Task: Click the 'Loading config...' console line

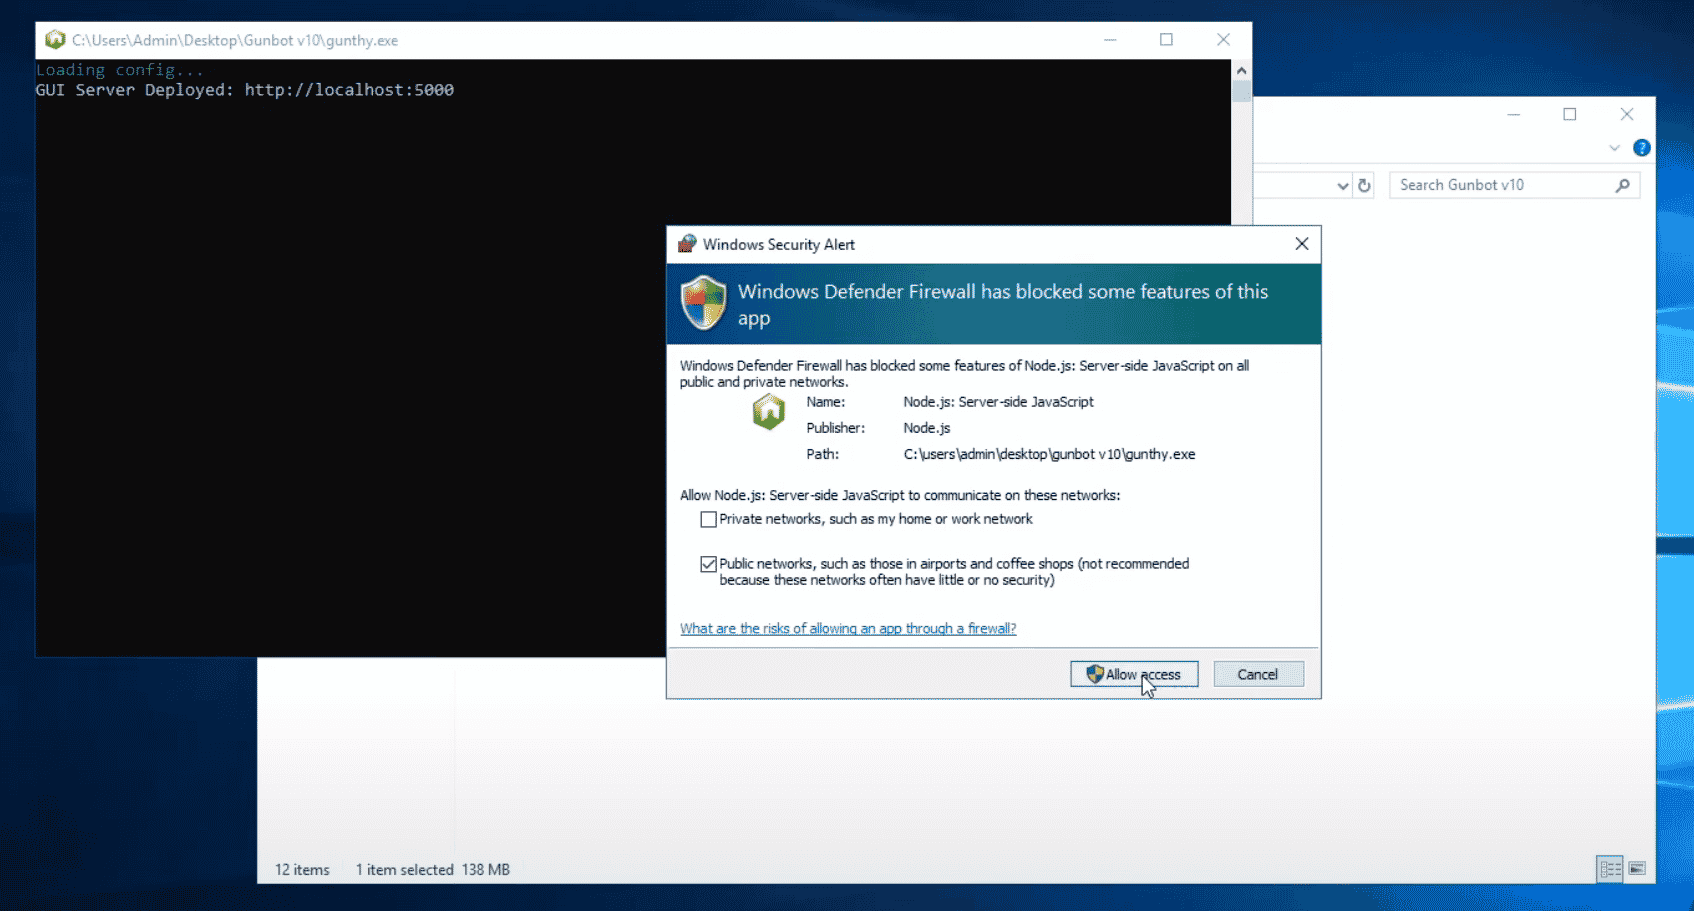Action: 120,70
